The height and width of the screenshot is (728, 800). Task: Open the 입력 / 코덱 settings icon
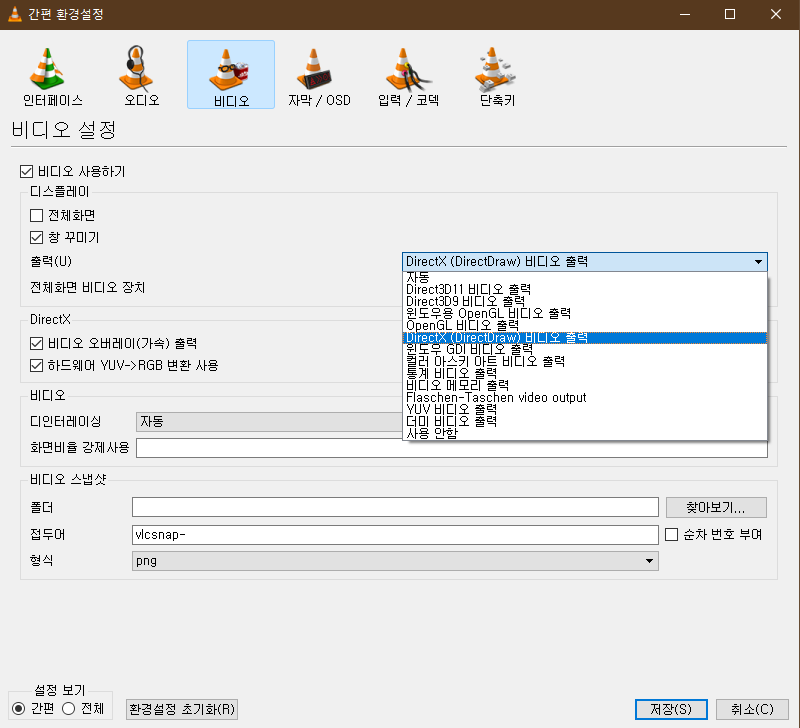[x=408, y=75]
